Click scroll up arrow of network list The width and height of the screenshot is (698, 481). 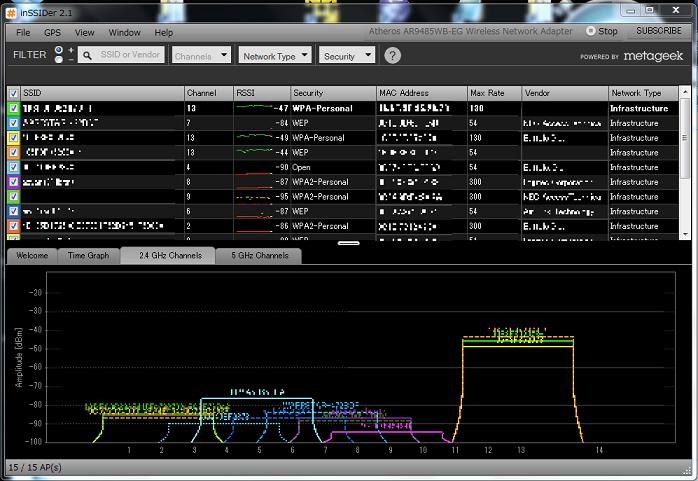pos(685,92)
